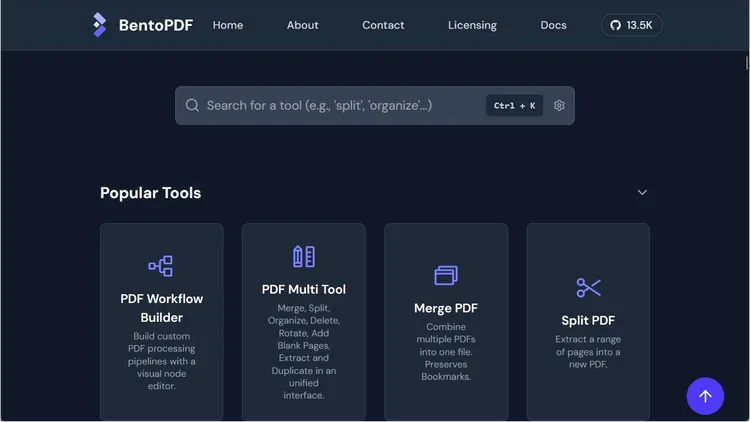This screenshot has height=422, width=750.
Task: Click the page vertical scrollbar thumb
Action: click(x=747, y=63)
